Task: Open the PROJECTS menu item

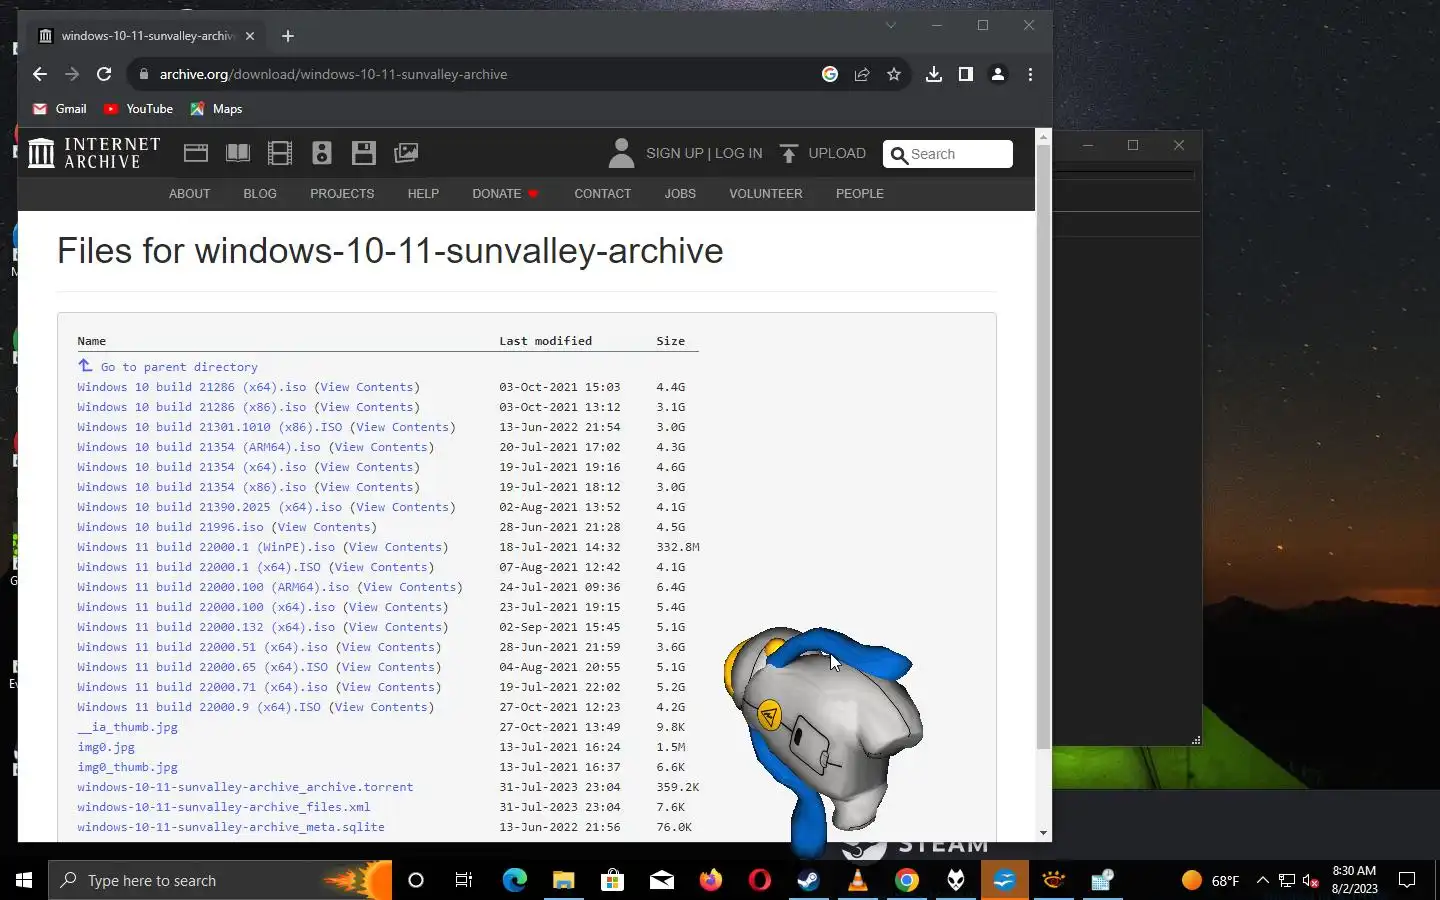Action: (342, 194)
